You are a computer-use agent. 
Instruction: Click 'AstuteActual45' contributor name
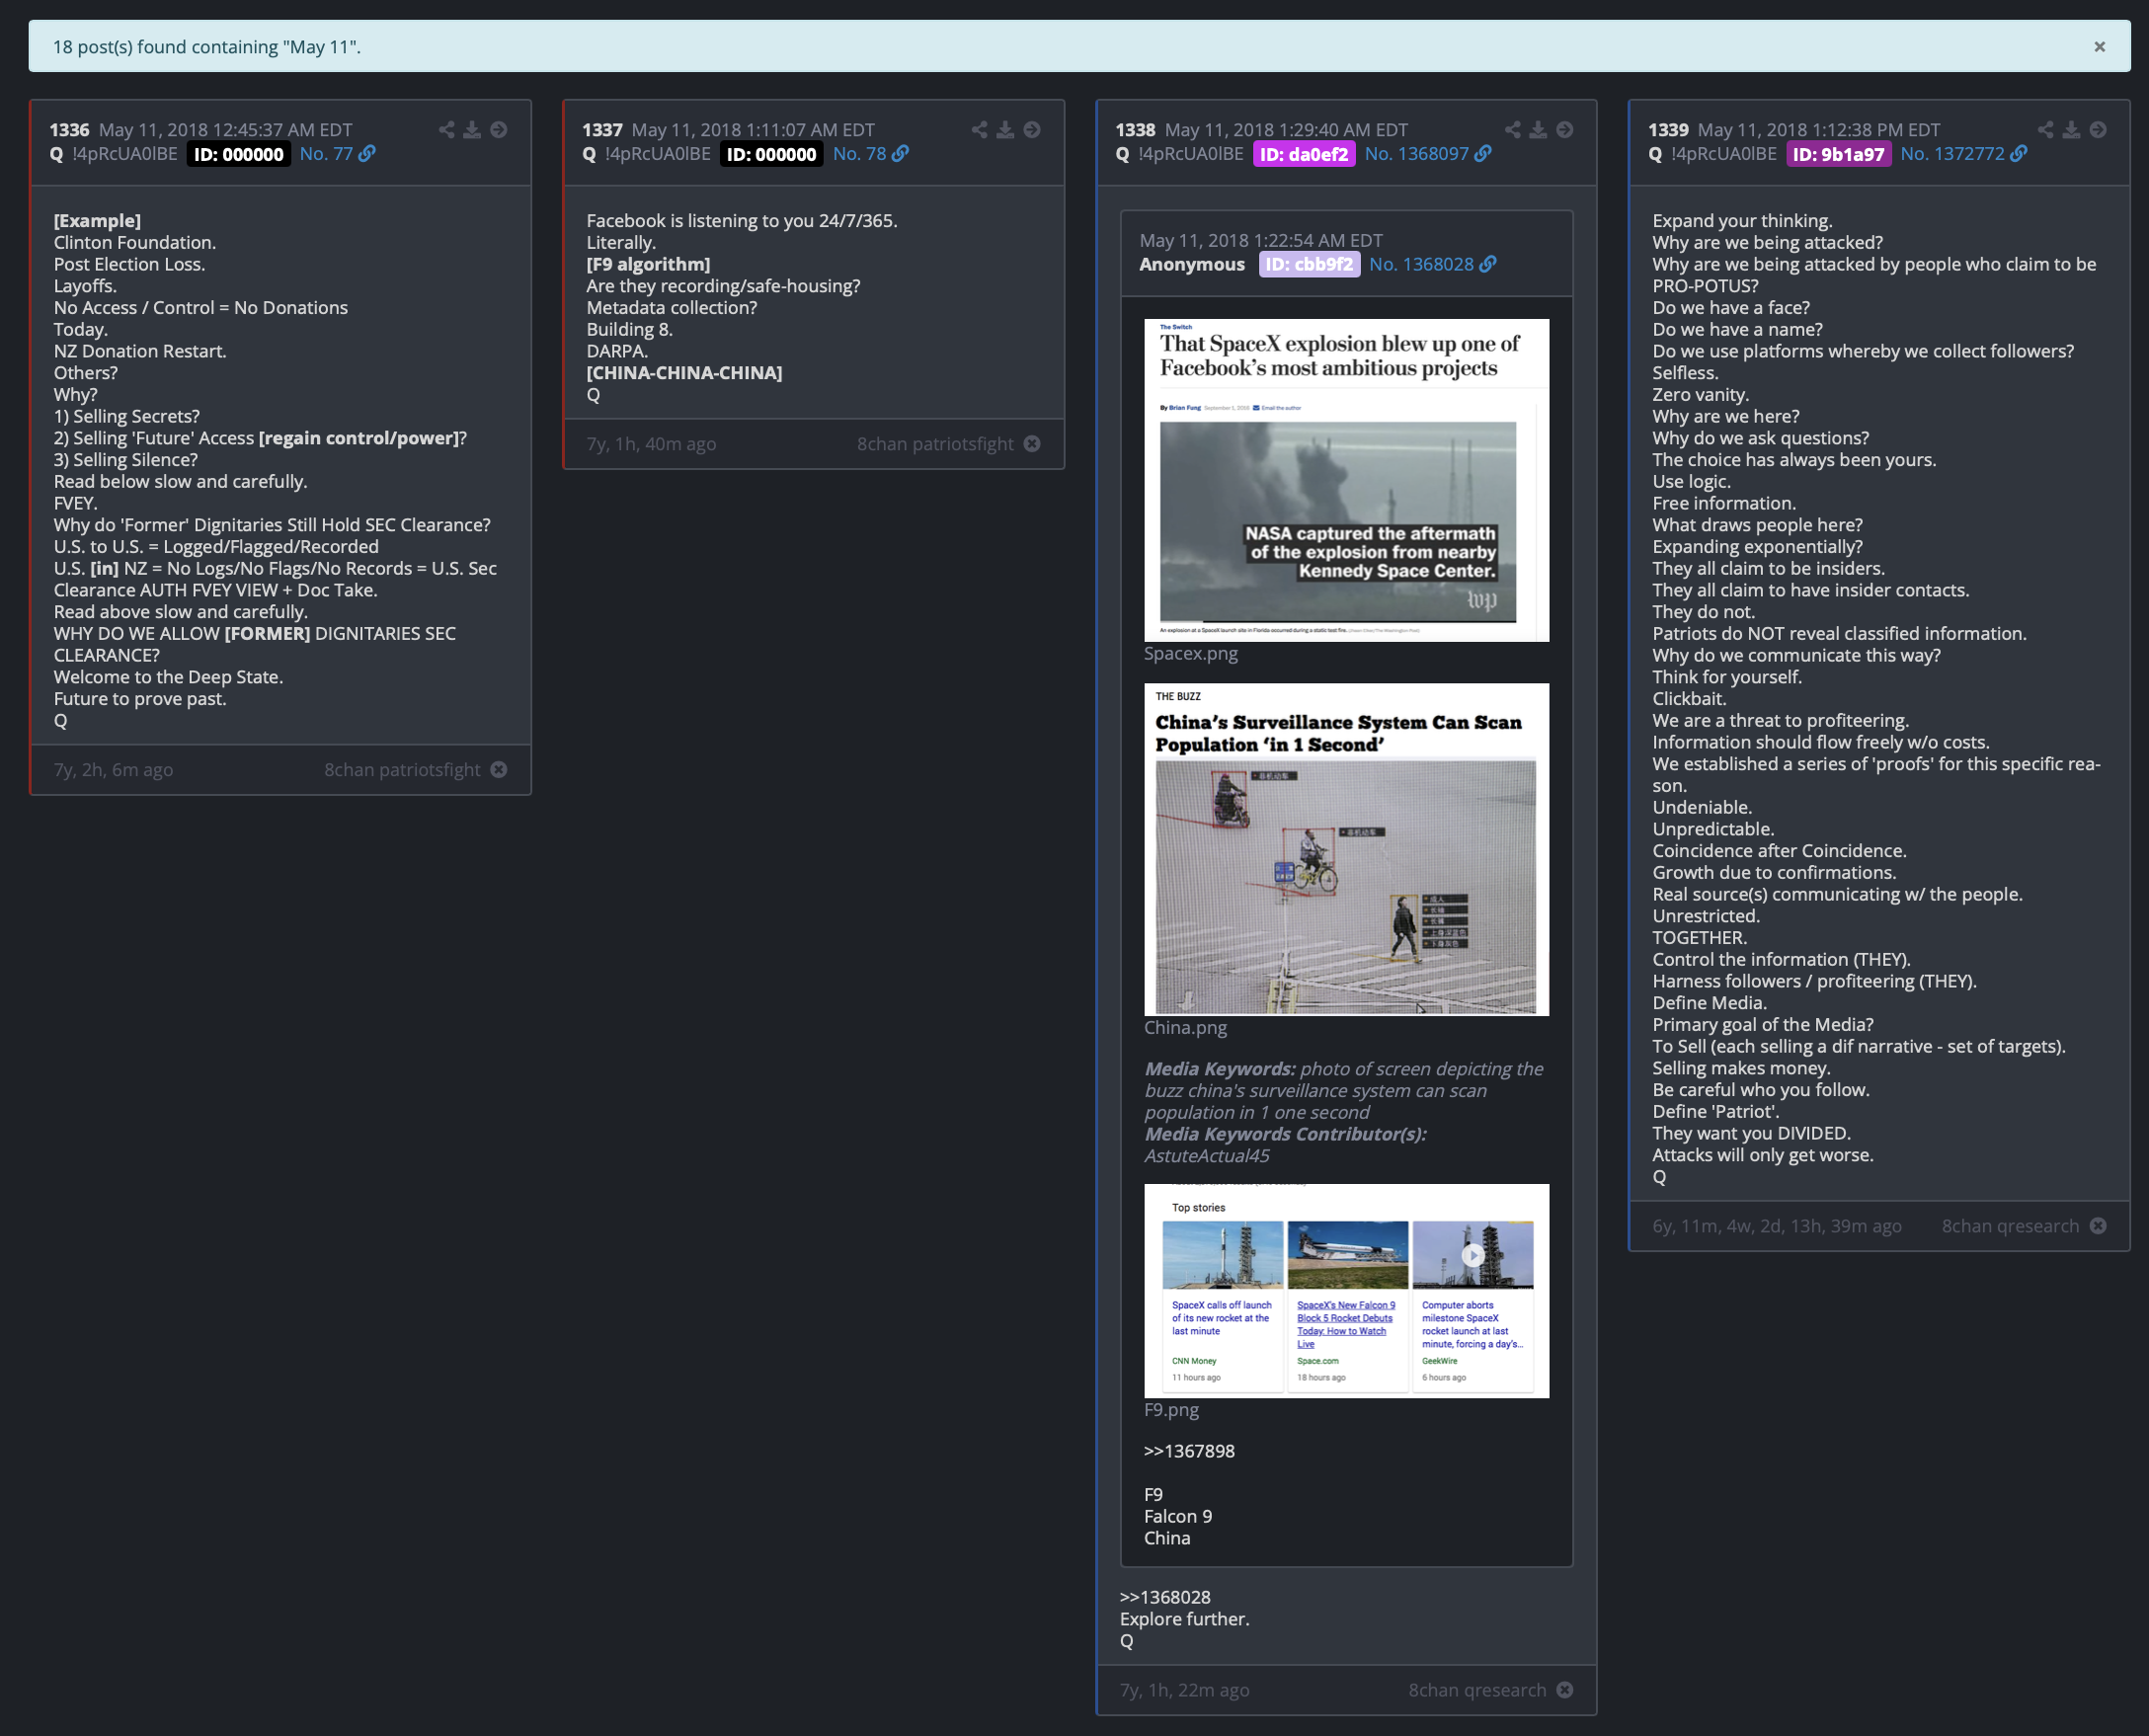(x=1207, y=1156)
